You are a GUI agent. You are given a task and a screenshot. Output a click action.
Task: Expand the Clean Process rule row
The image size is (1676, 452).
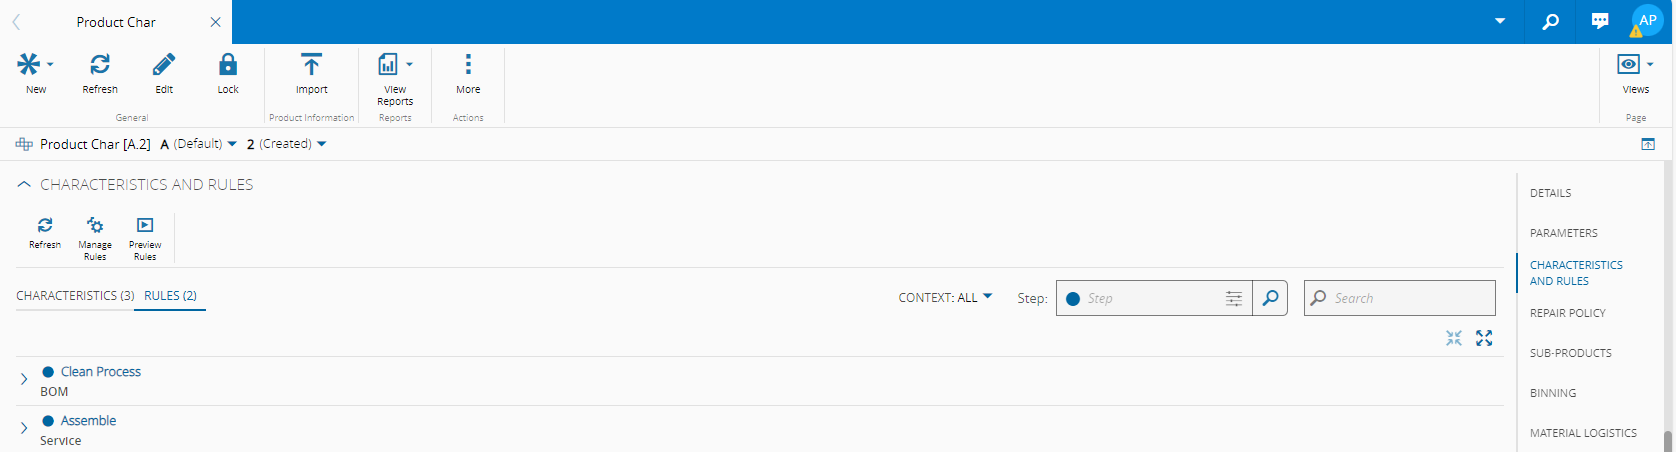[24, 380]
